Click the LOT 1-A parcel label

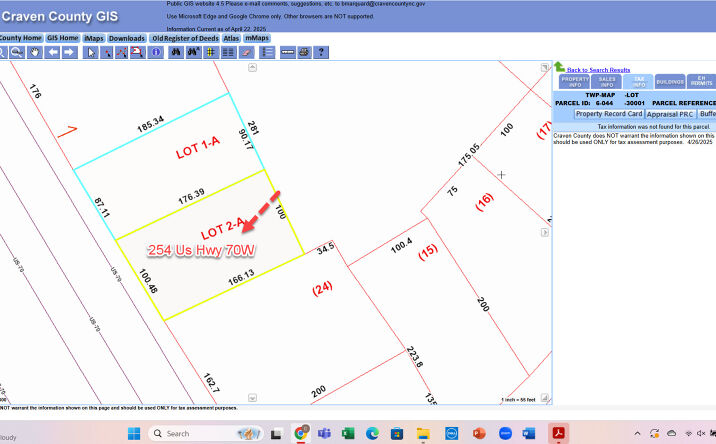click(x=198, y=147)
